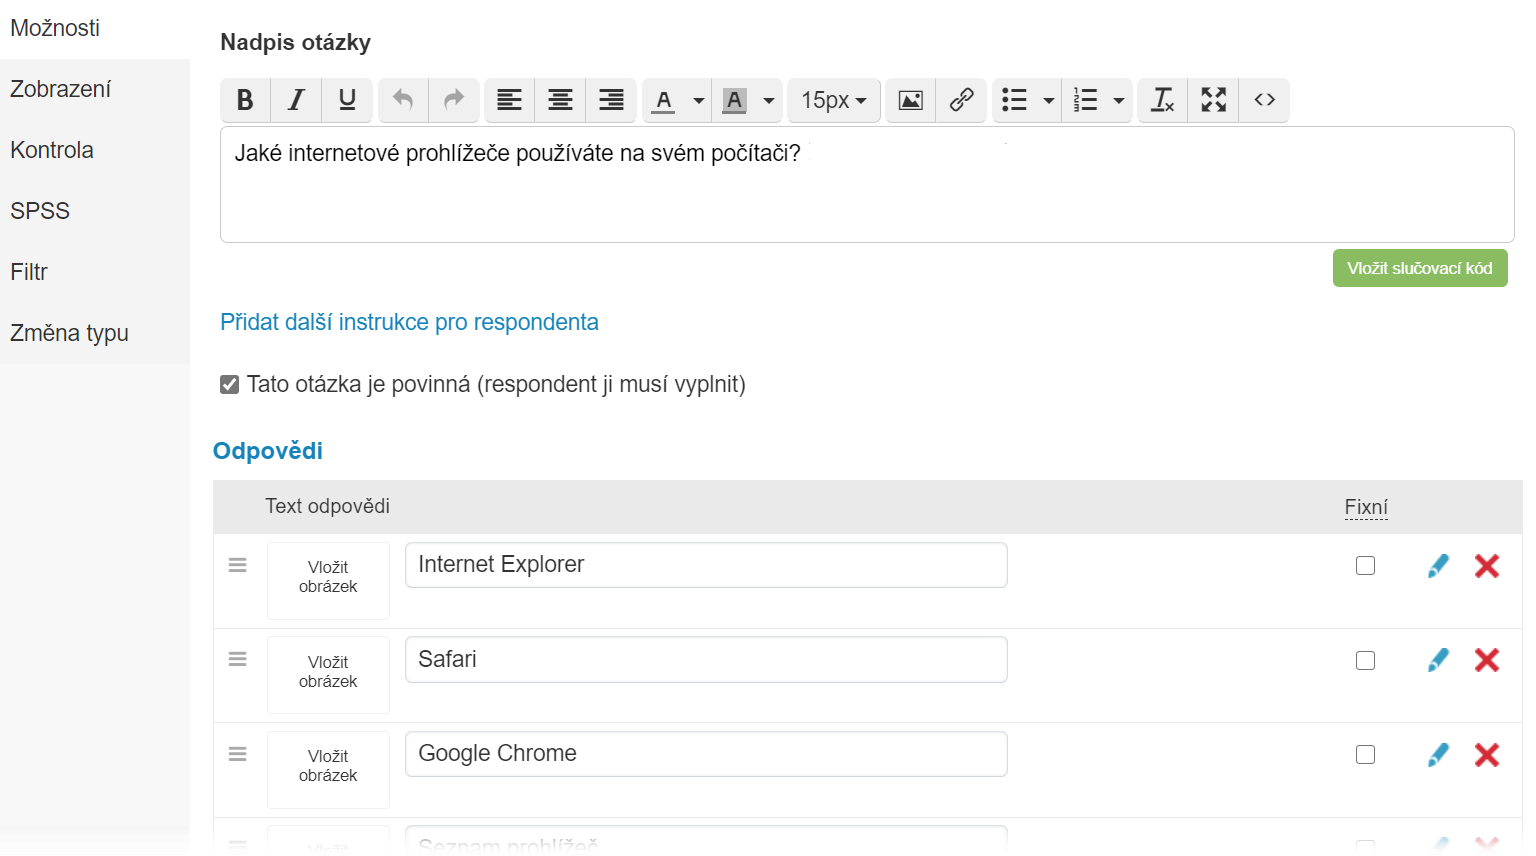This screenshot has width=1536, height=856.
Task: Grab the Safari row reorder handle
Action: tap(238, 659)
